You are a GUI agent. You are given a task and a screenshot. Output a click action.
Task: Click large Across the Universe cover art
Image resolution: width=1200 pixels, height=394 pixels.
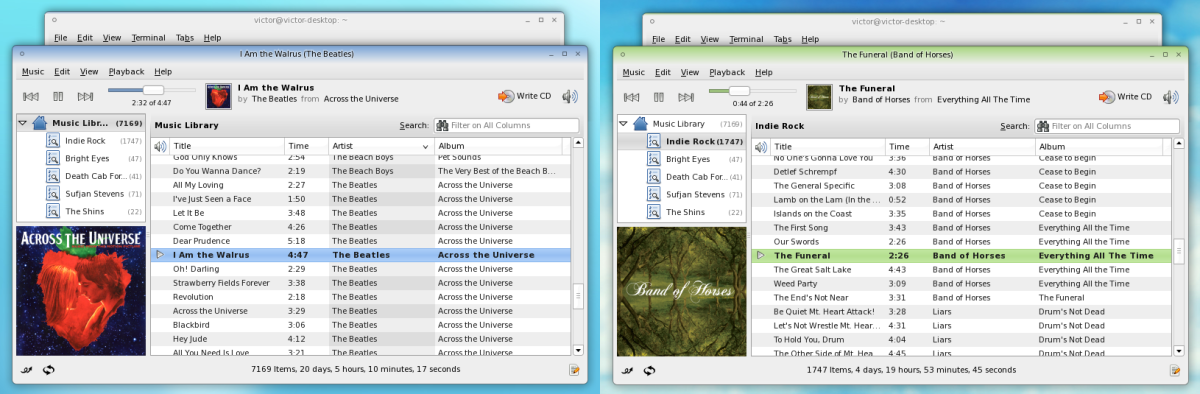coord(81,290)
